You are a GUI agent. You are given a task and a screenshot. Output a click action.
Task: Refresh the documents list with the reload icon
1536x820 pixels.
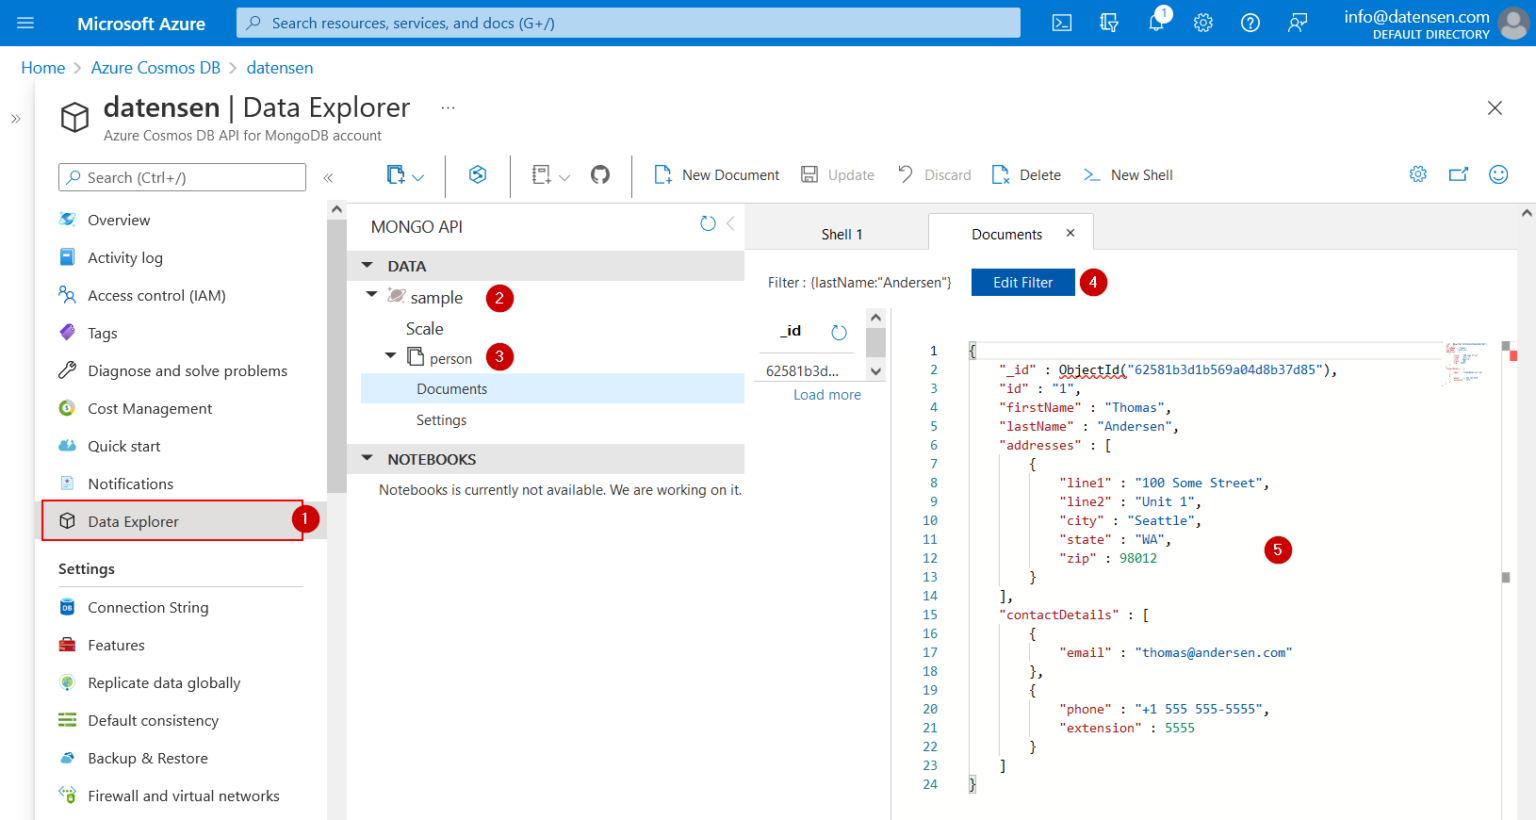pos(838,332)
